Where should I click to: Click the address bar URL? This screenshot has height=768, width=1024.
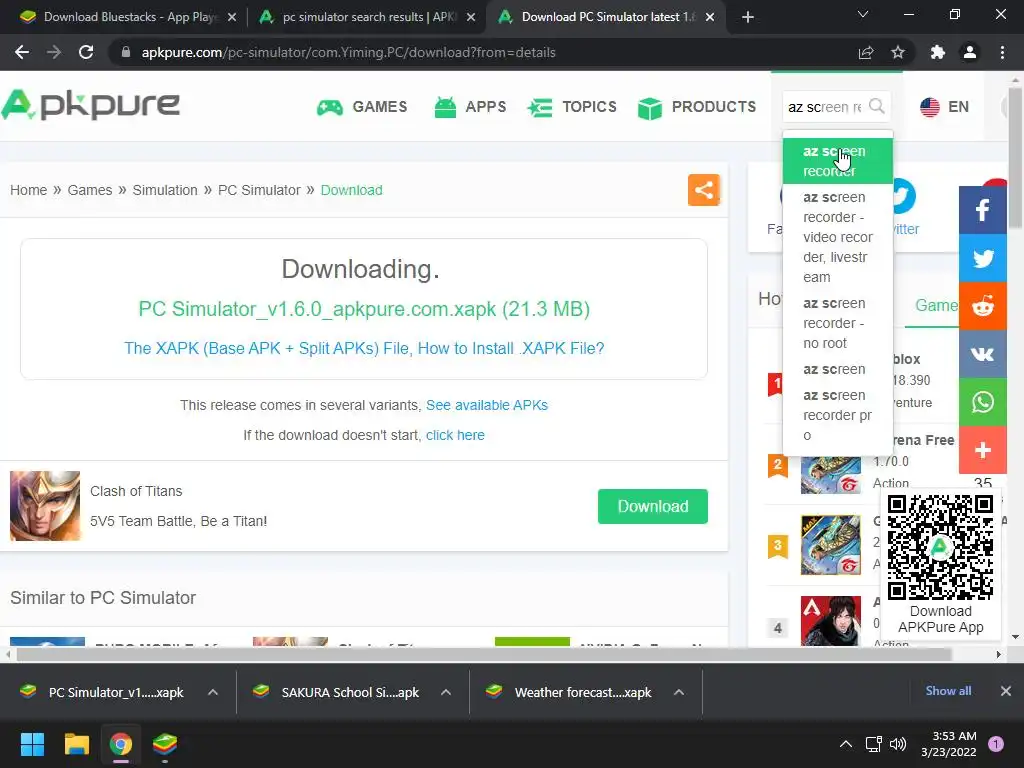[x=349, y=52]
